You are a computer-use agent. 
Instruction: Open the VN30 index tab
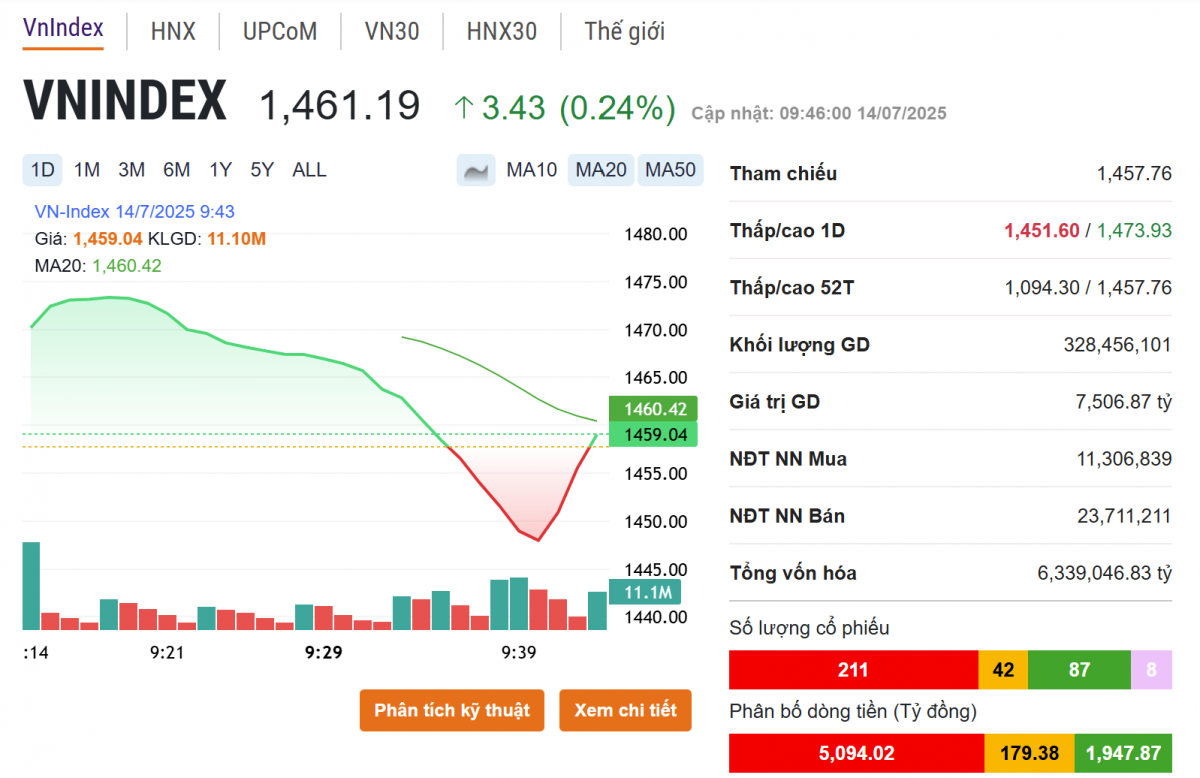click(x=392, y=31)
